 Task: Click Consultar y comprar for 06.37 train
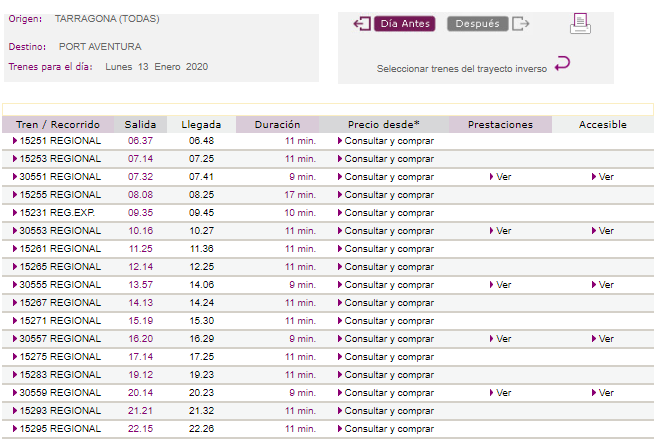pyautogui.click(x=388, y=141)
